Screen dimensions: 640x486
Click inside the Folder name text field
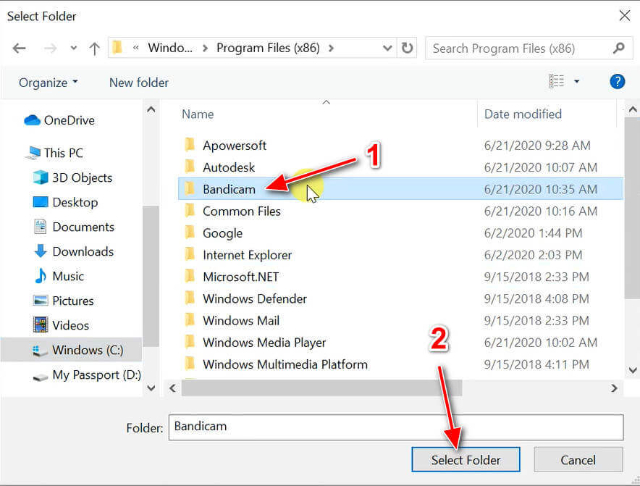click(x=395, y=426)
